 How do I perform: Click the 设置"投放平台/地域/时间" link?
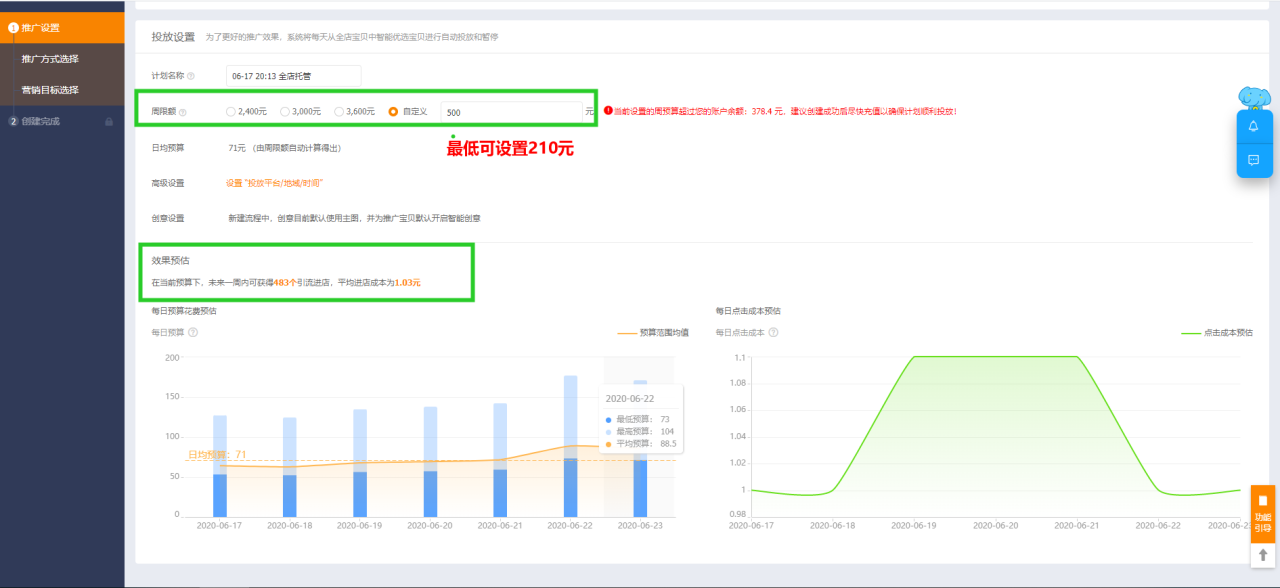pos(277,183)
